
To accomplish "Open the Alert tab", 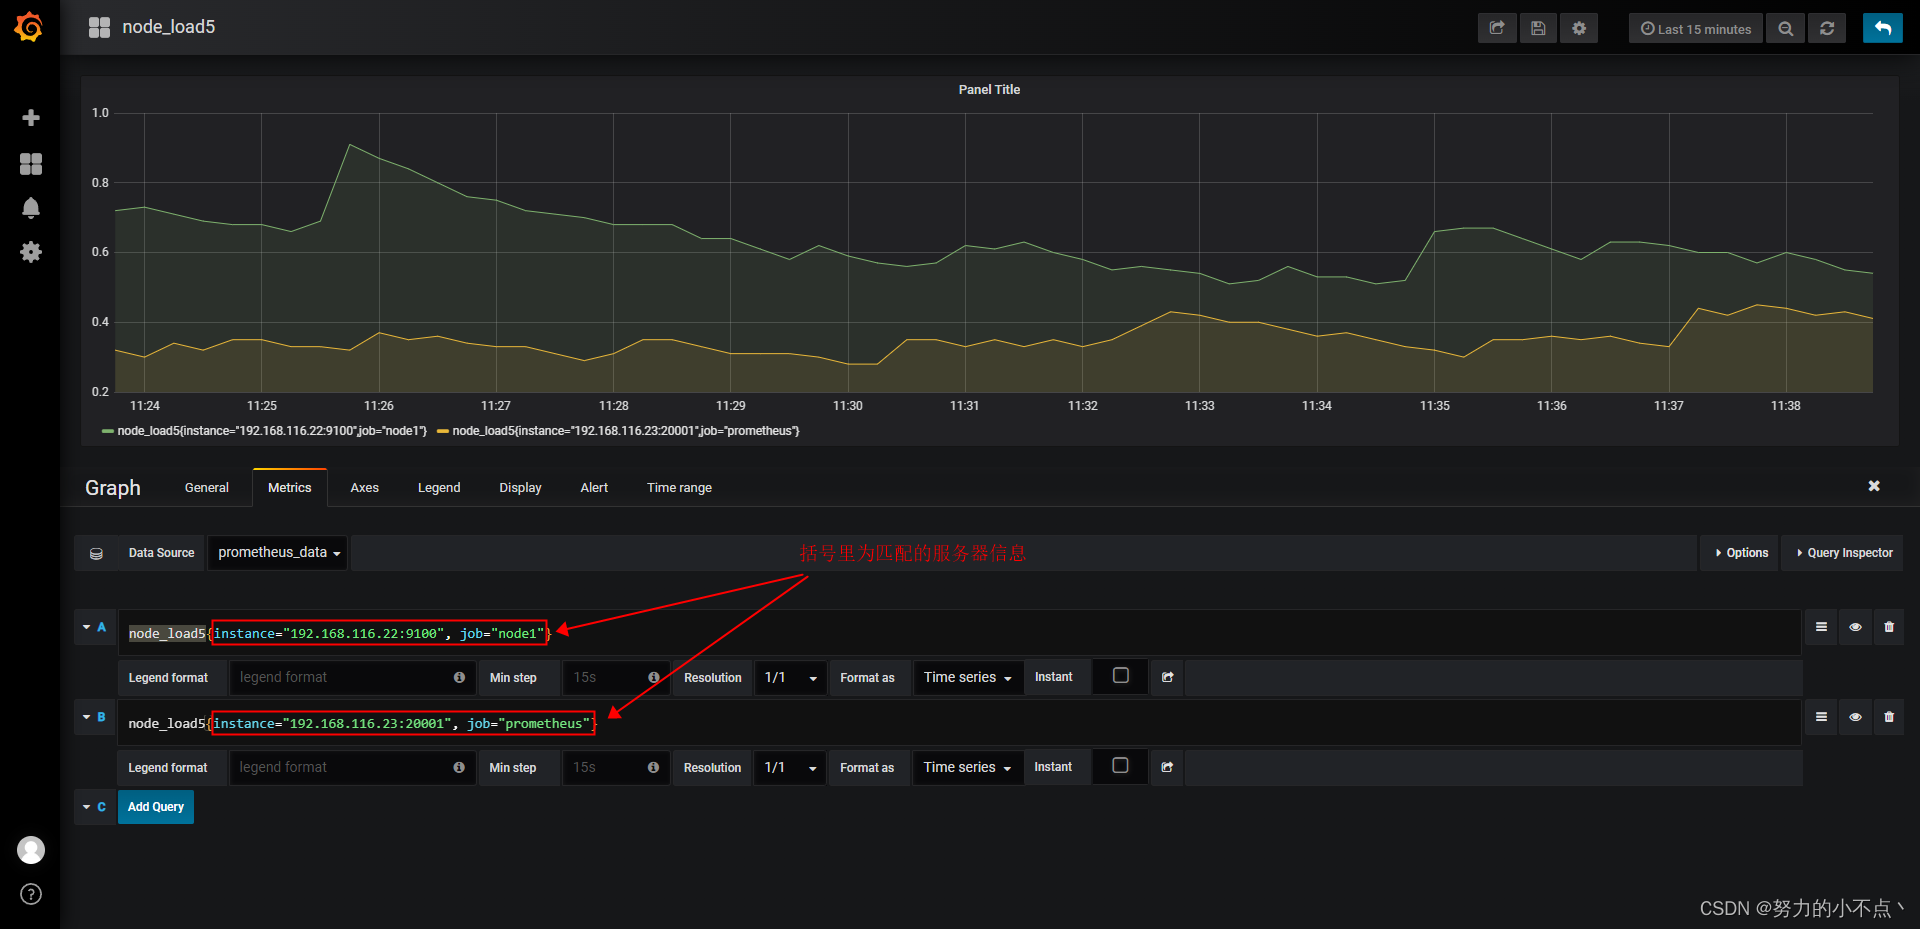I will [x=594, y=487].
